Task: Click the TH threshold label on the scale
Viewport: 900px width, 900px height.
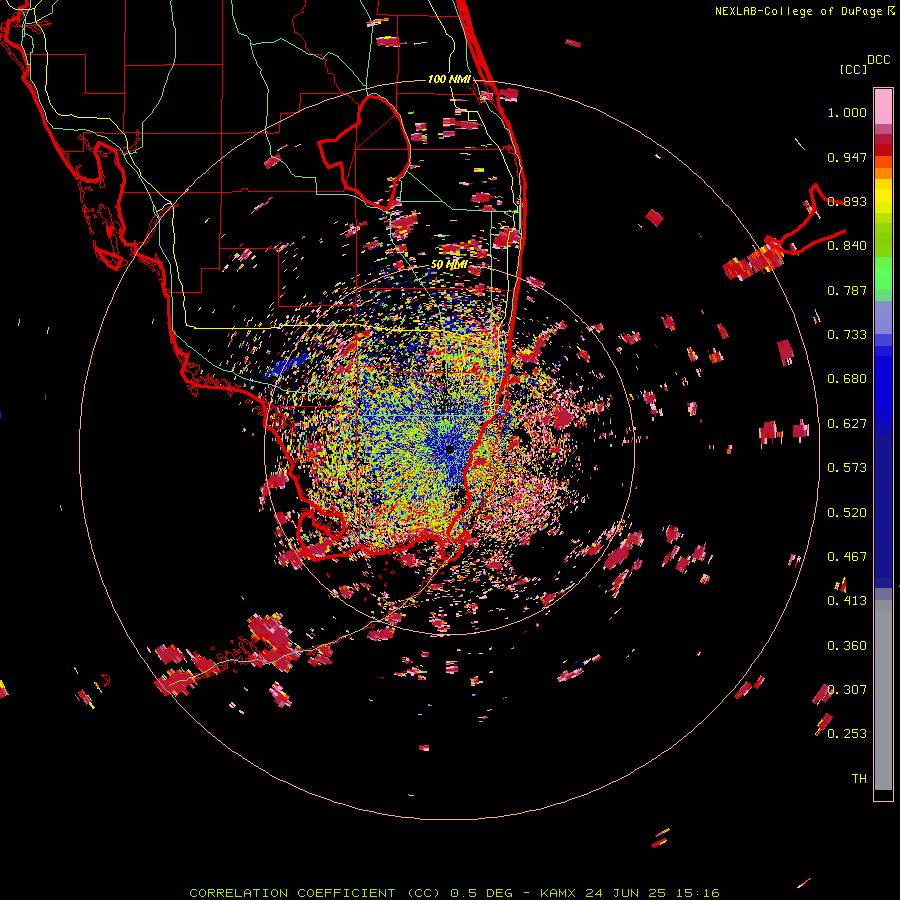Action: coord(859,779)
